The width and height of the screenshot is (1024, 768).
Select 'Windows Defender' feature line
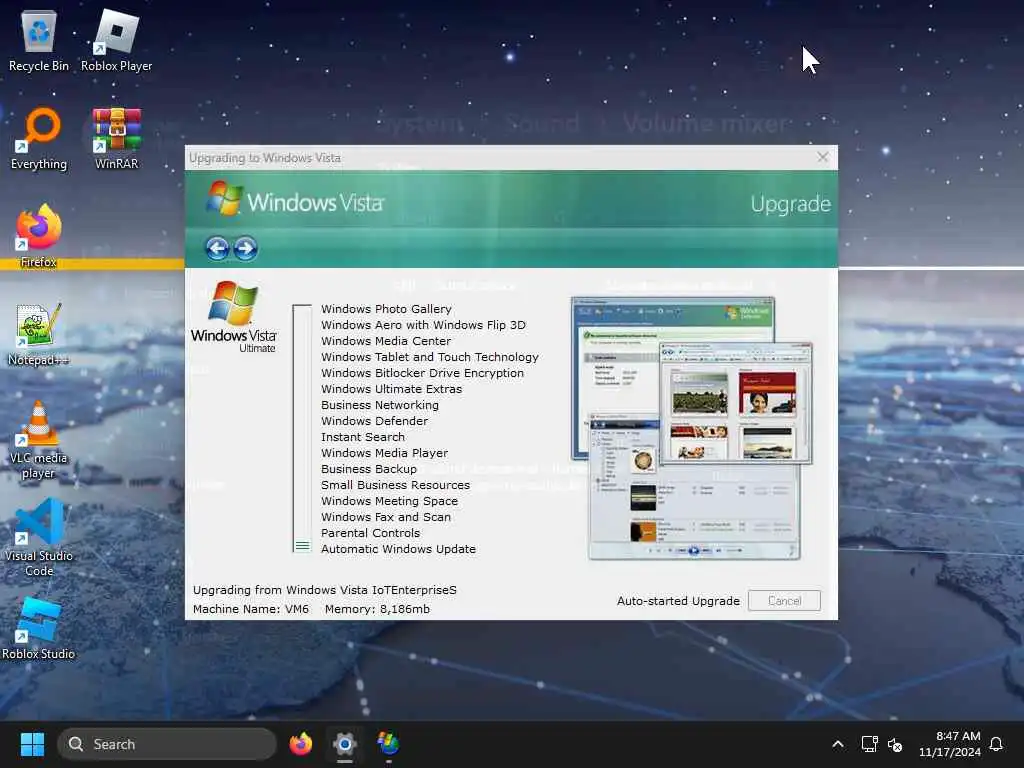coord(374,421)
